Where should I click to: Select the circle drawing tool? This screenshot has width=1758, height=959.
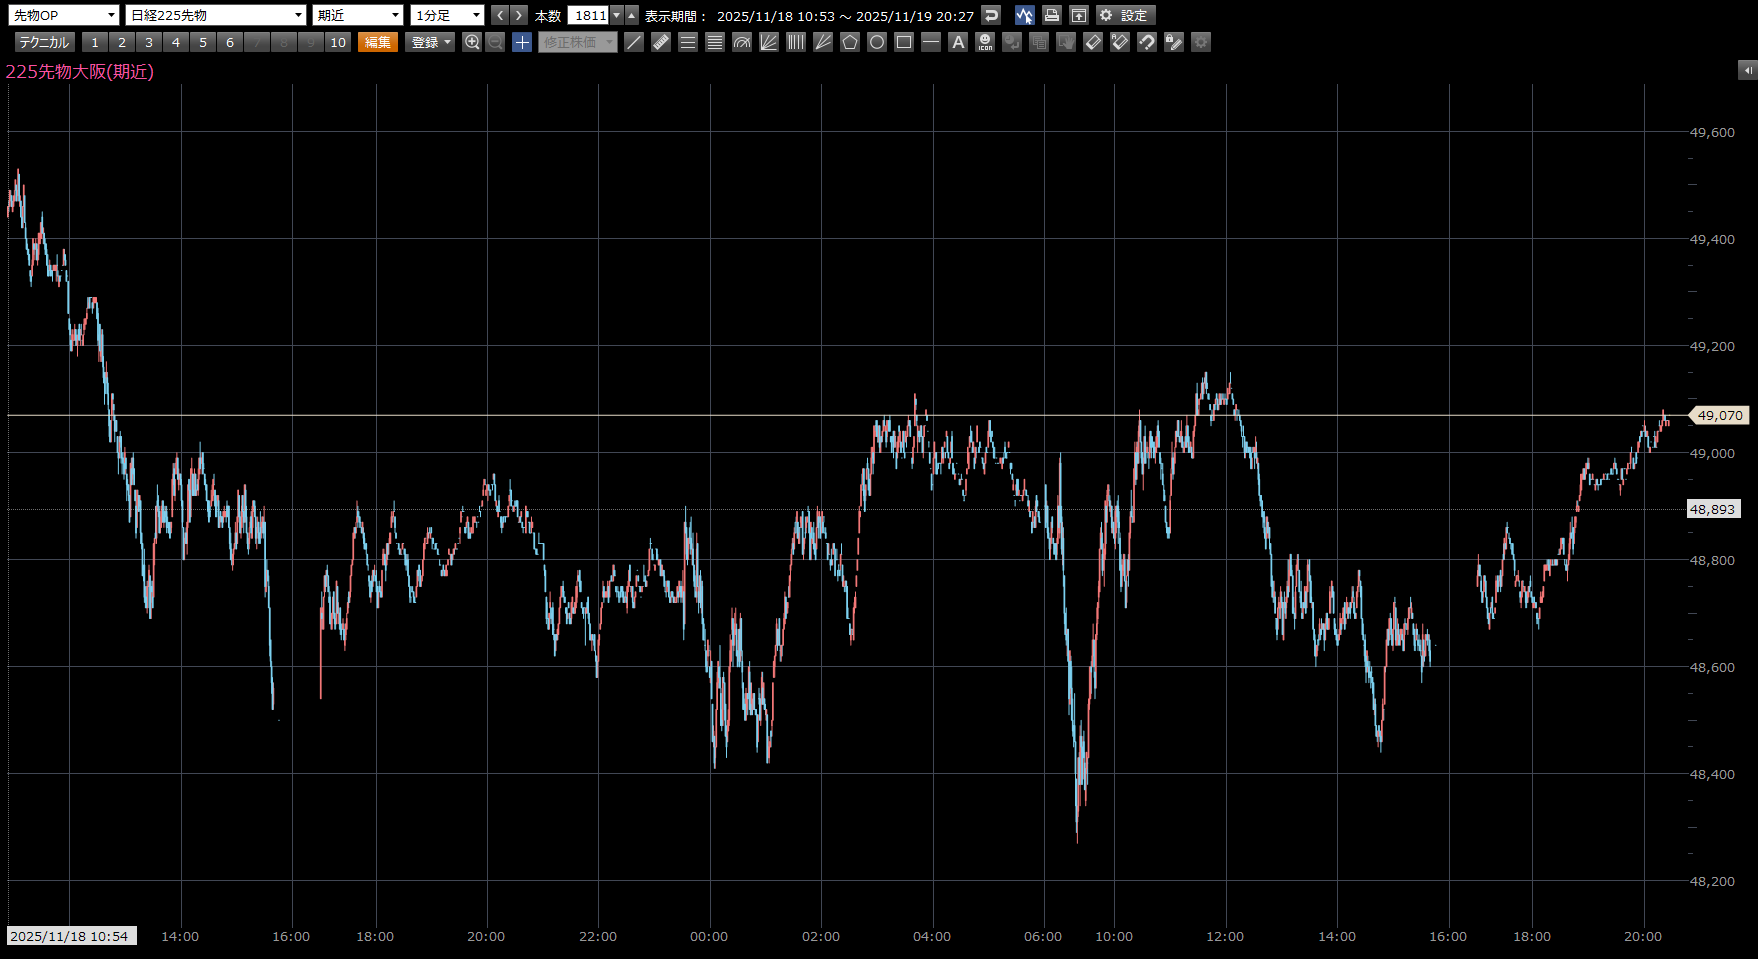click(x=877, y=42)
